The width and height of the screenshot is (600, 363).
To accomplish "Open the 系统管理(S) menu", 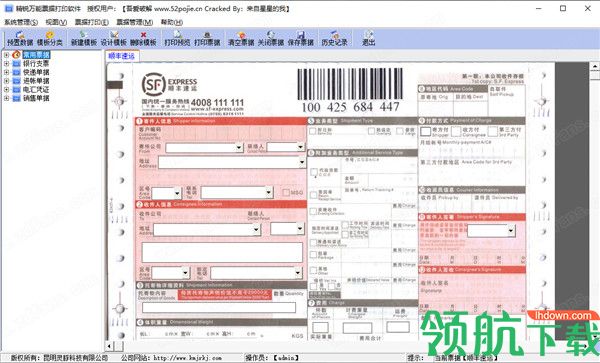I will point(21,22).
